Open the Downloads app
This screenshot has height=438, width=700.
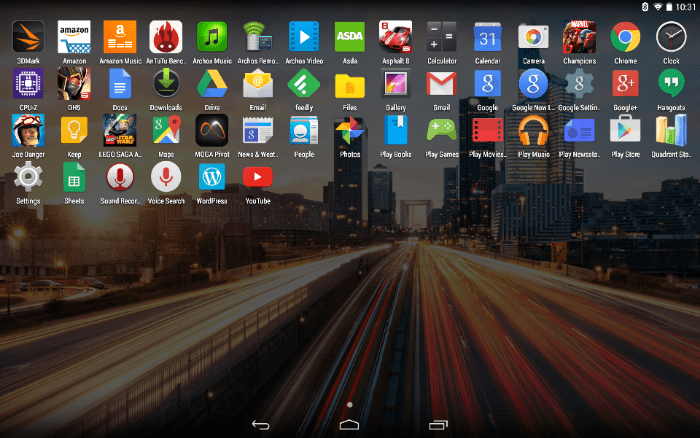click(166, 83)
